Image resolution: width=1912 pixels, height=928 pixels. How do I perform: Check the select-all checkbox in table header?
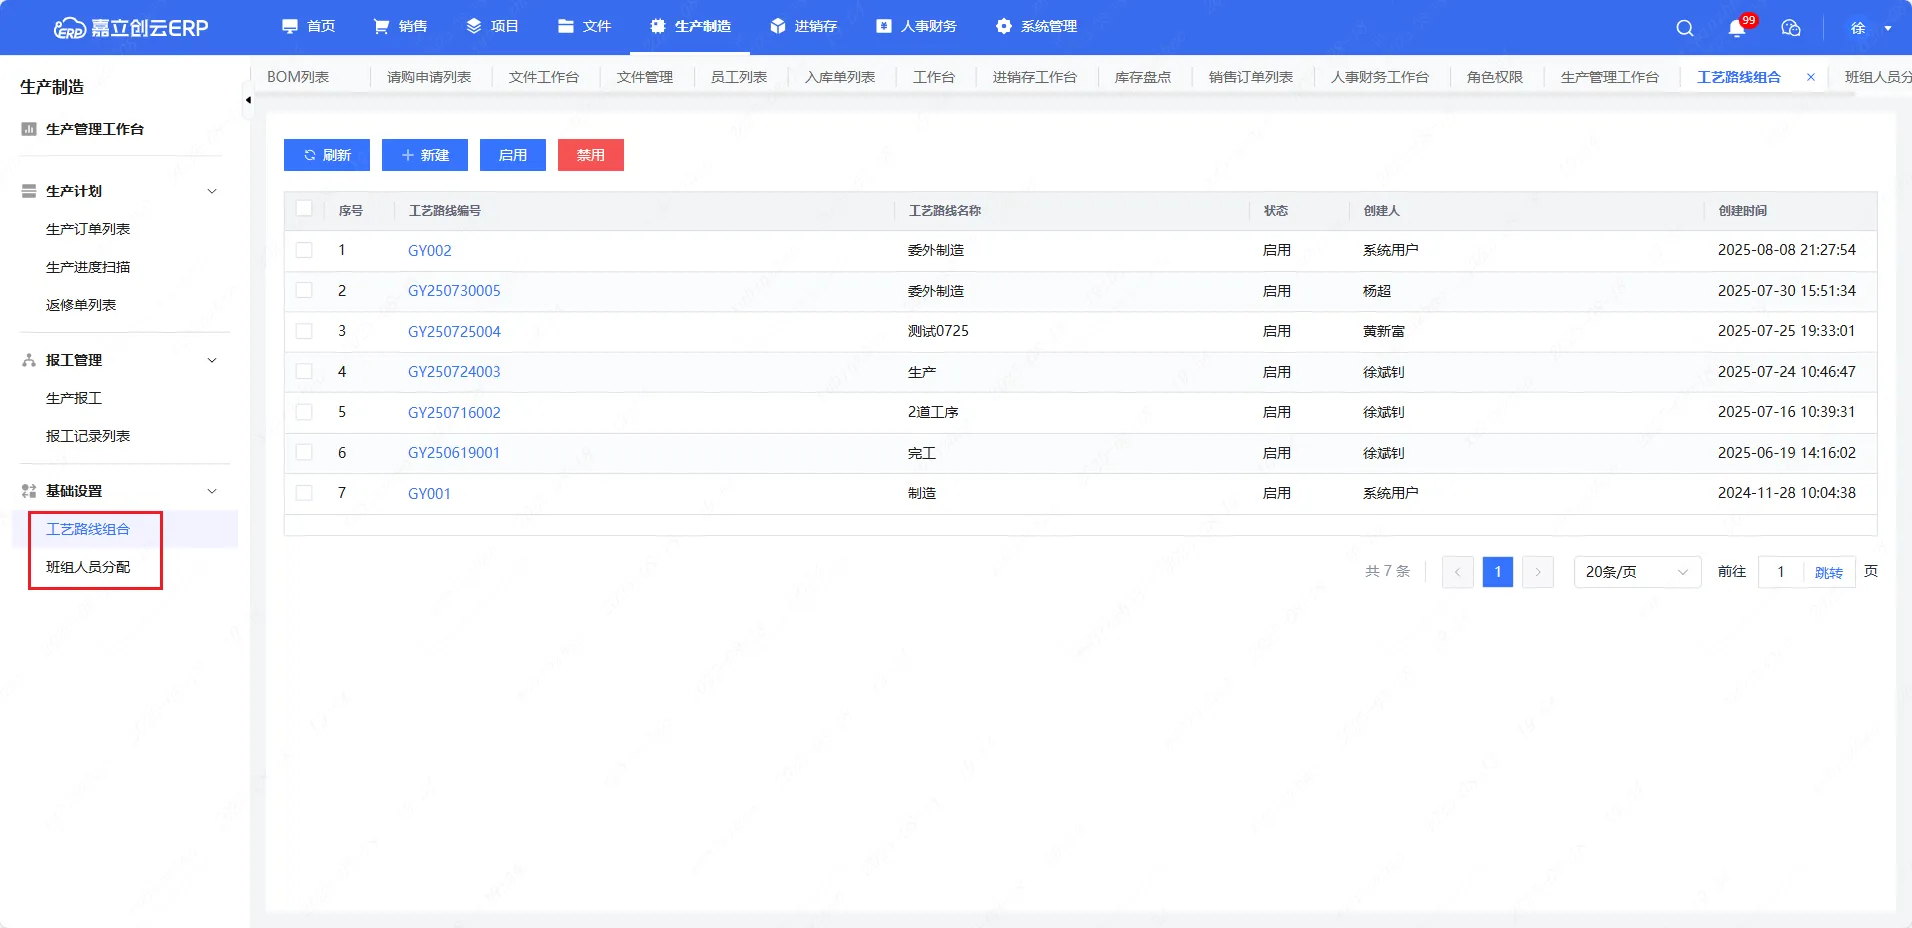pyautogui.click(x=304, y=209)
